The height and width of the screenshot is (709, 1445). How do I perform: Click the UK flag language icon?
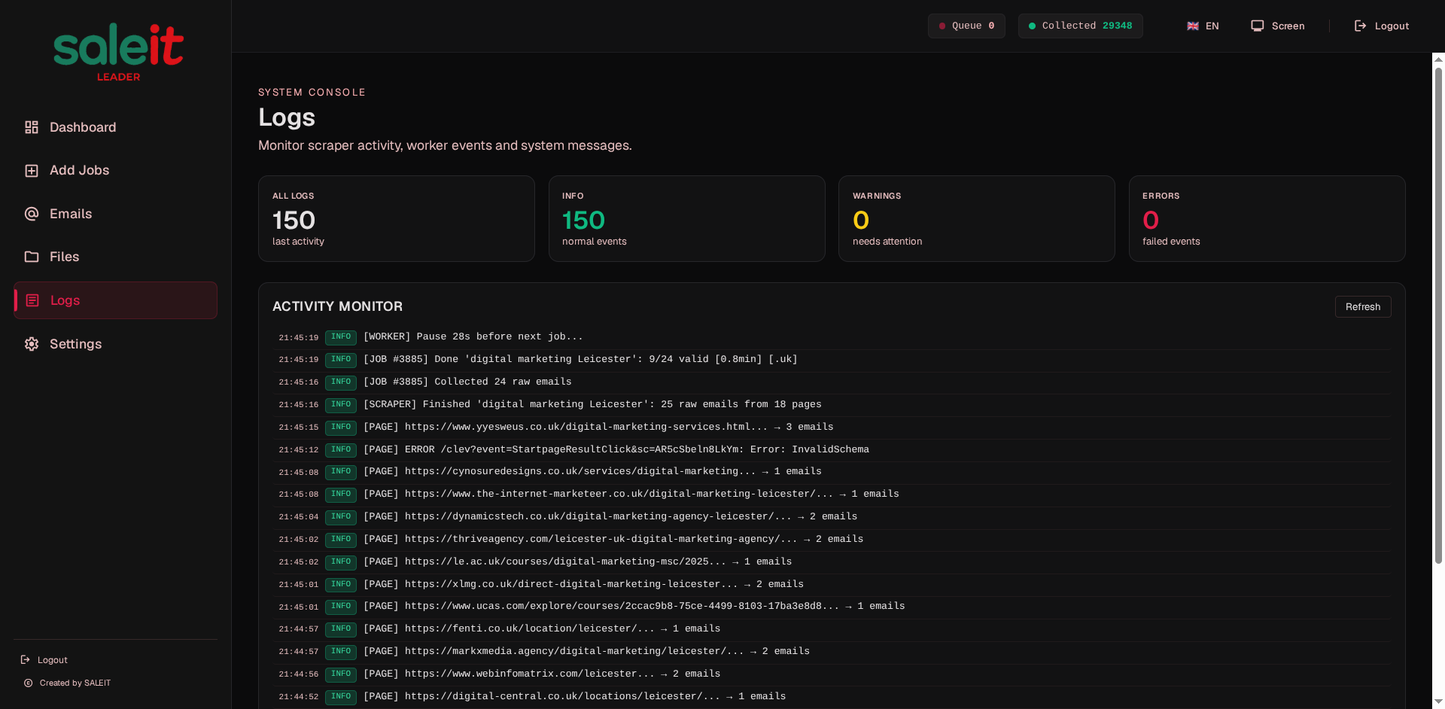pyautogui.click(x=1193, y=26)
